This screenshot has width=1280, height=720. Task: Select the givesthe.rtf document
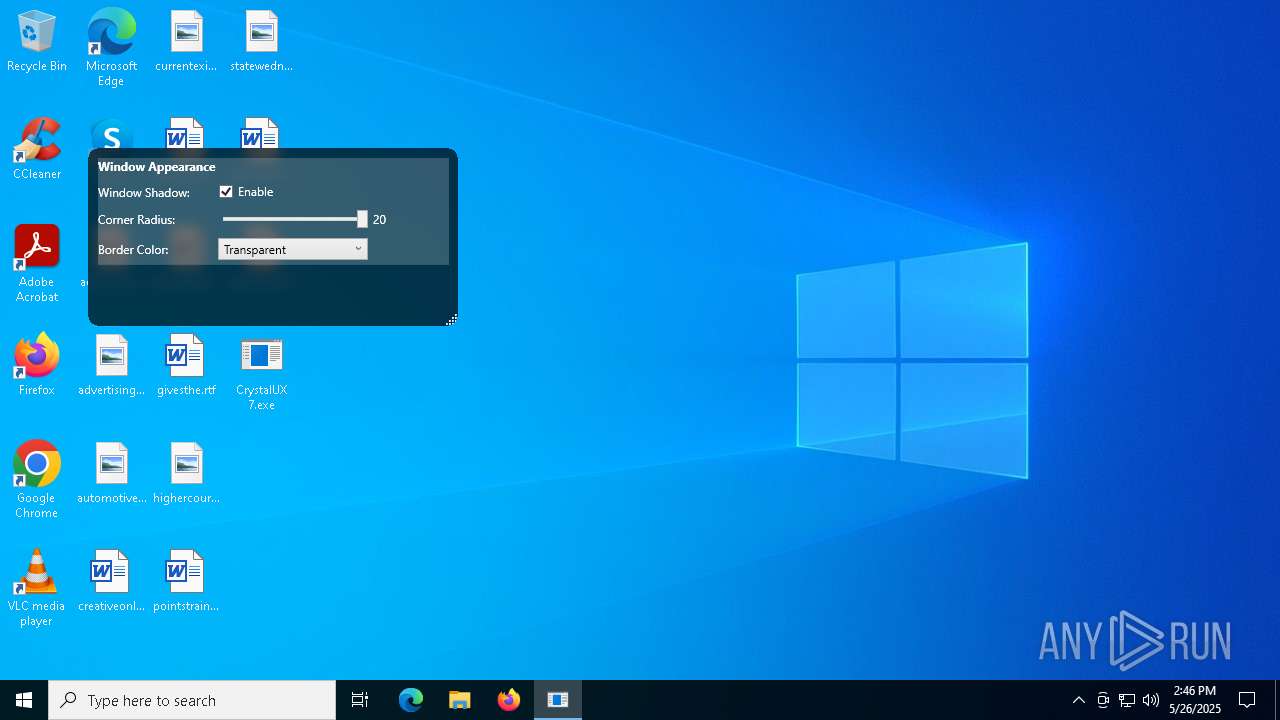(x=186, y=365)
